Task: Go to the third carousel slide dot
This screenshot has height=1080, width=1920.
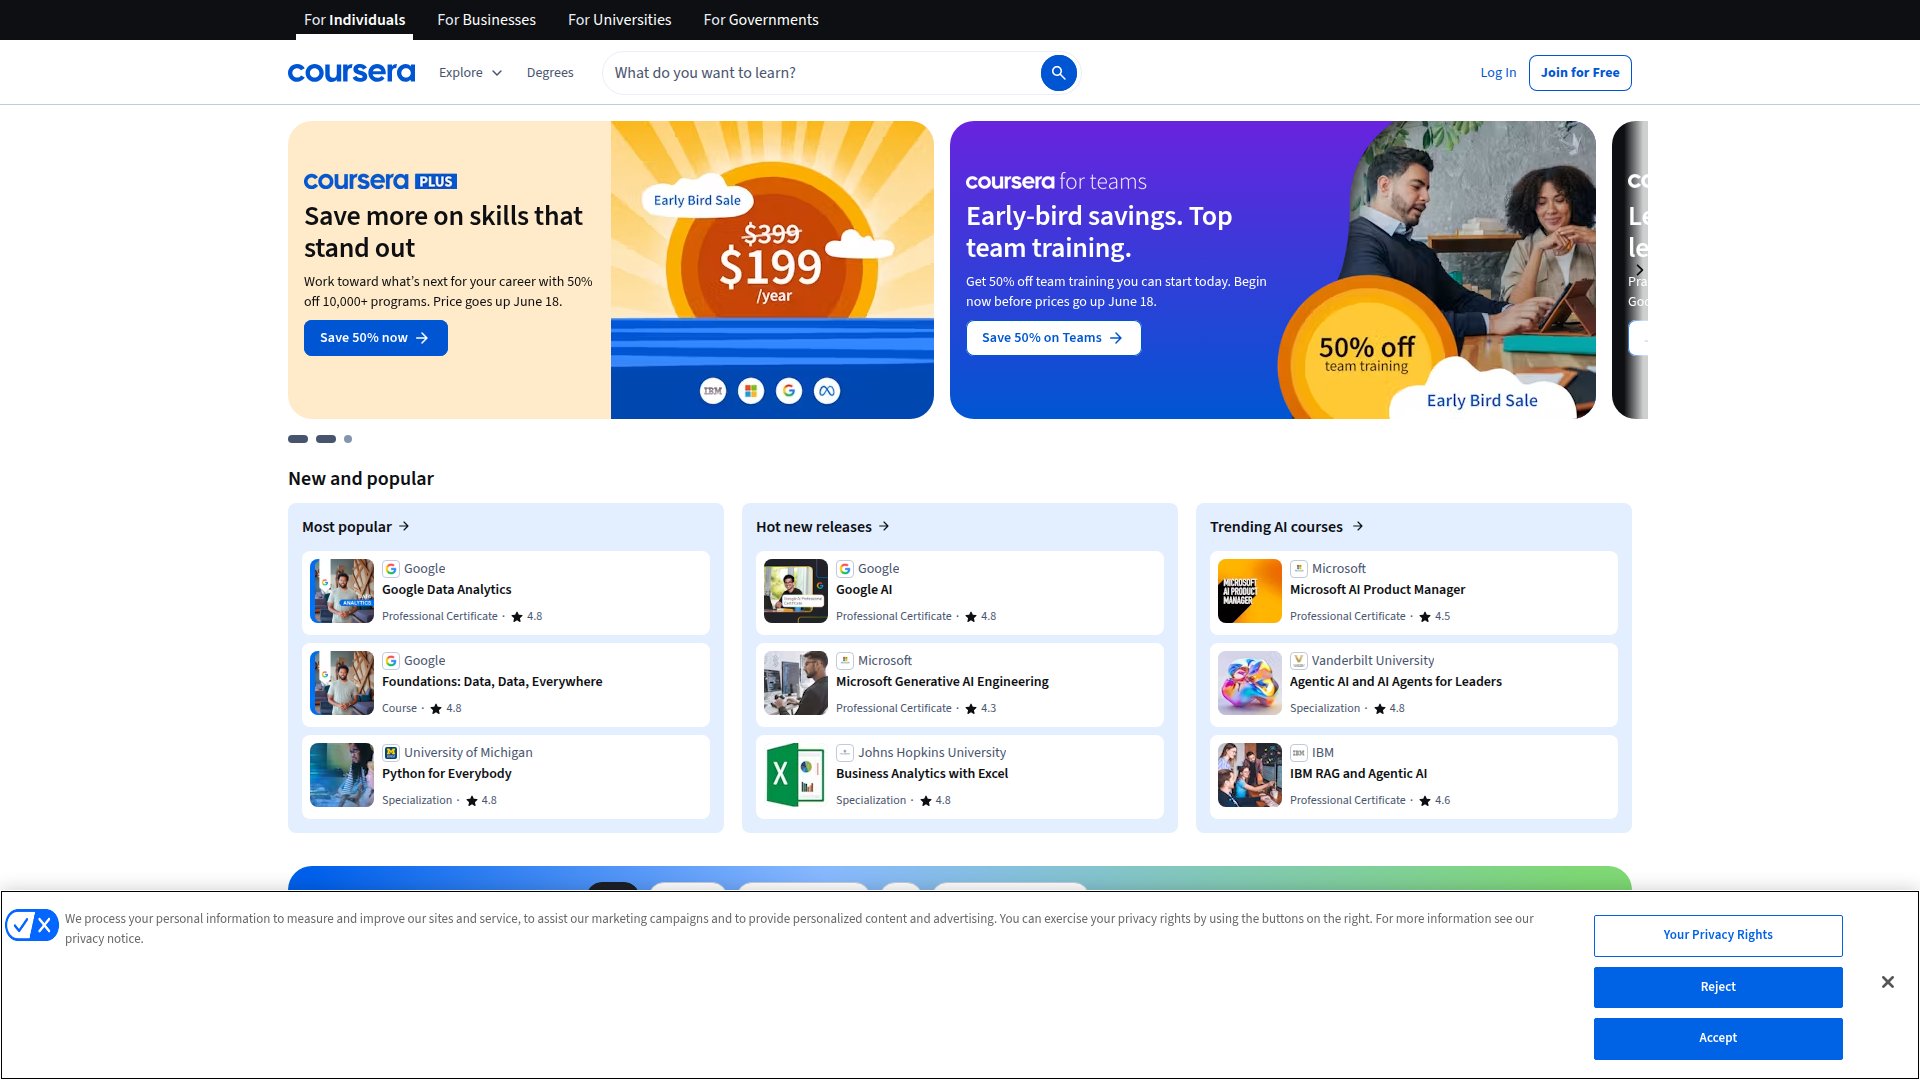Action: click(x=348, y=439)
